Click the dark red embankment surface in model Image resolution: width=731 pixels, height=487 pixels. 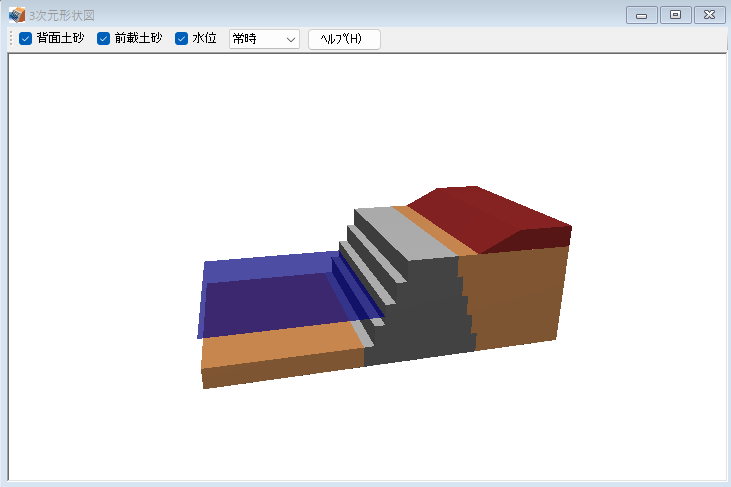click(485, 219)
